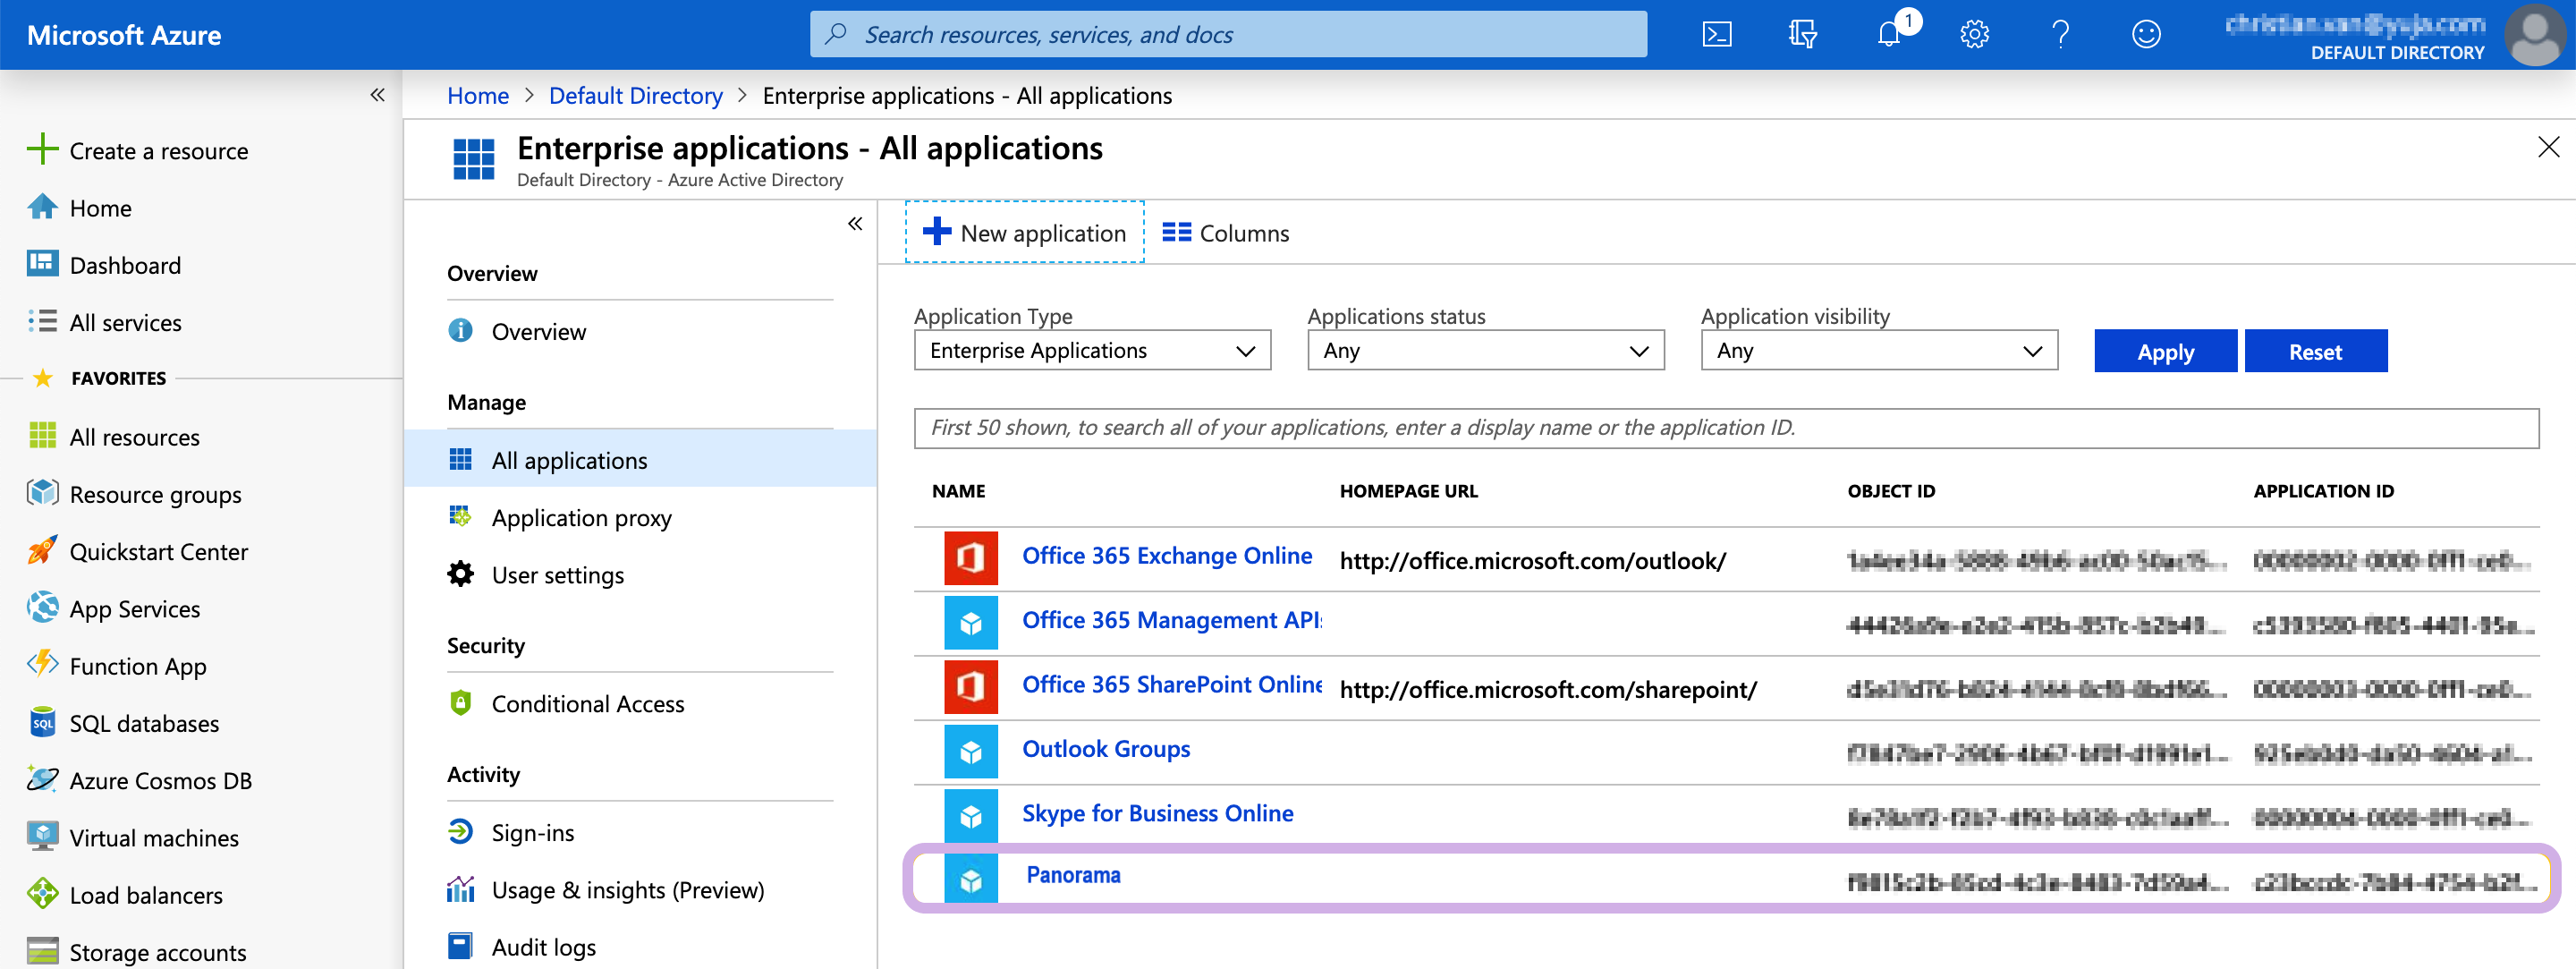Screen dimensions: 2576x969
Task: Click the SharePoint Online homepage URL
Action: [x=1547, y=690]
